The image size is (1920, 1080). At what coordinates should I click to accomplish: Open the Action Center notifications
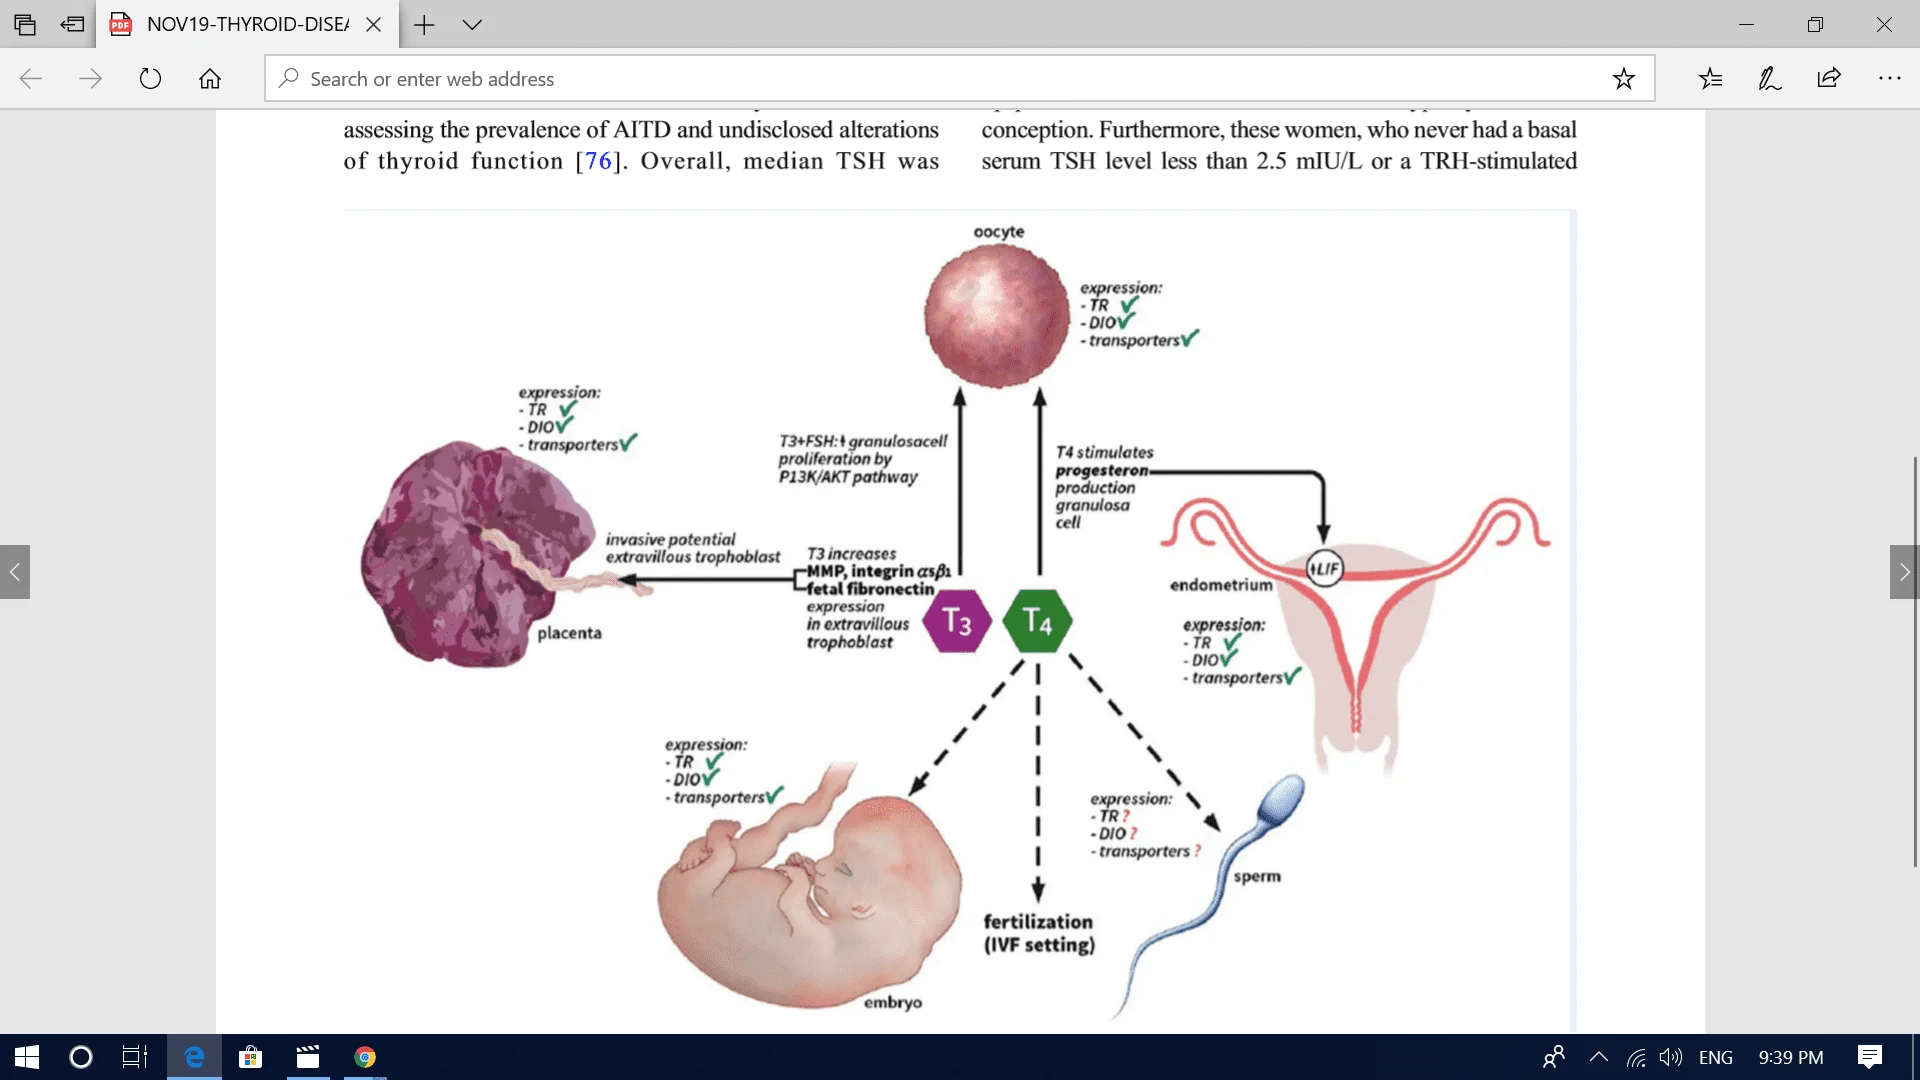[1870, 1057]
